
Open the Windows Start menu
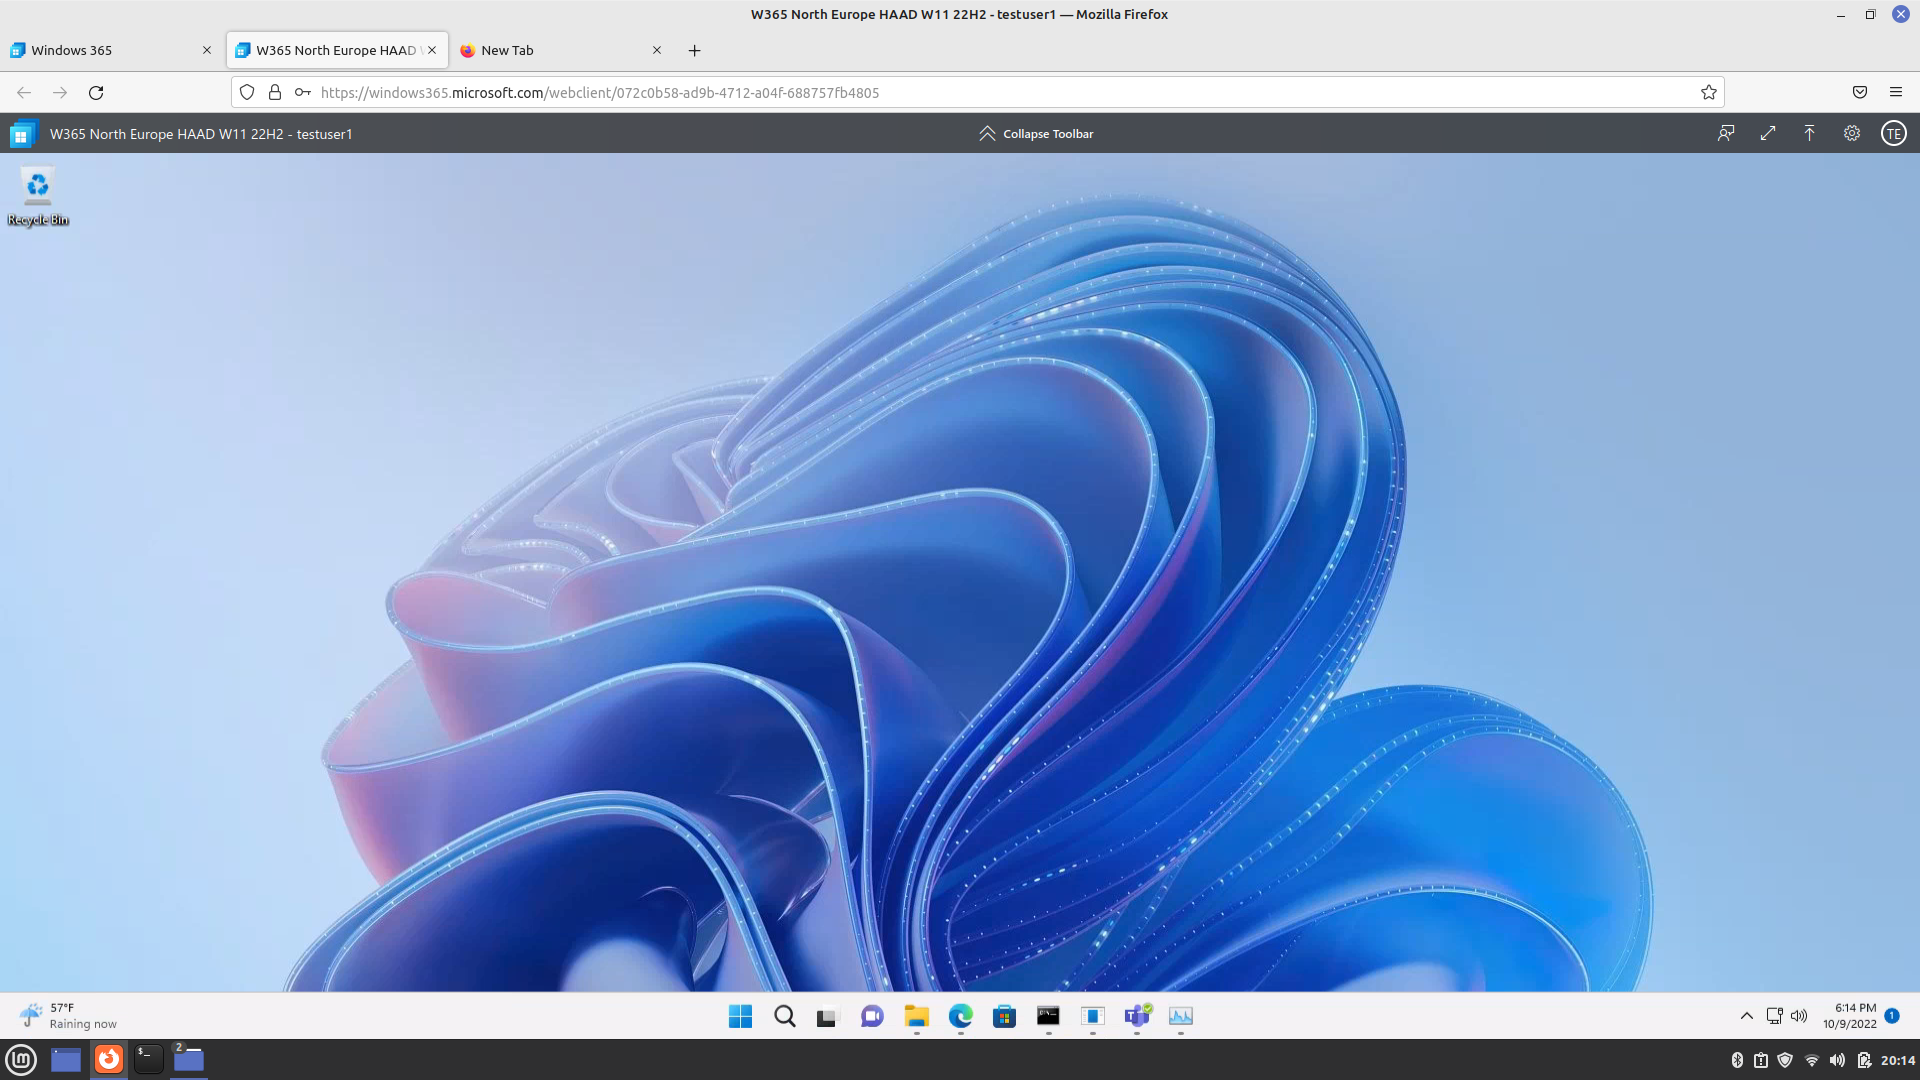click(741, 1017)
